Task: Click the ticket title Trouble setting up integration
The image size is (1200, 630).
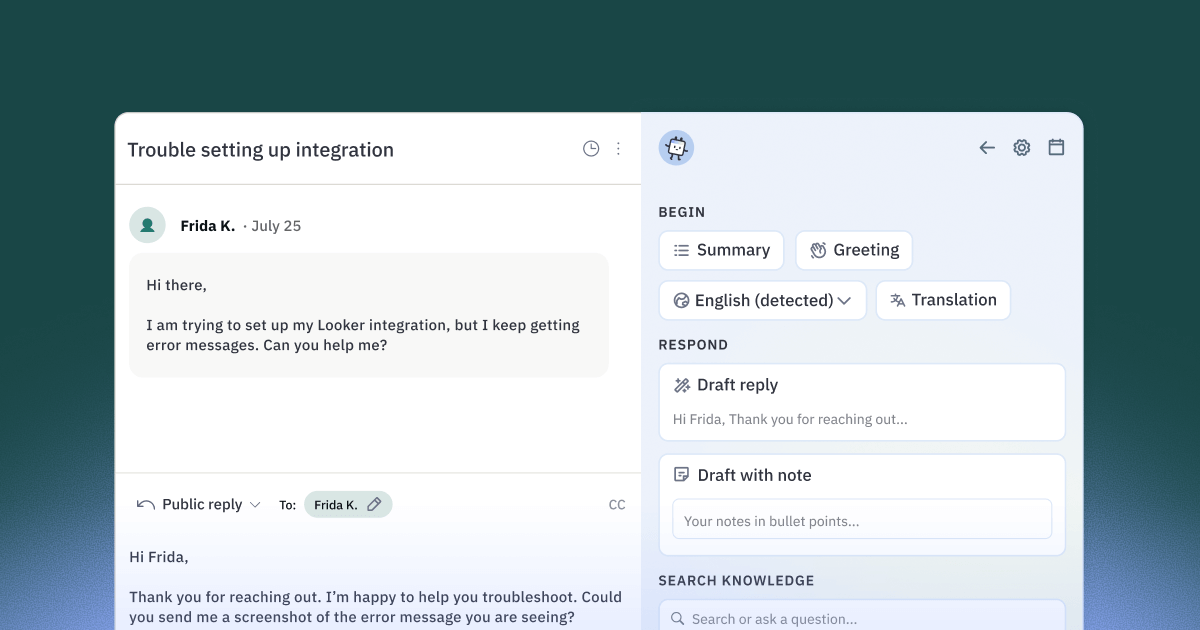Action: coord(261,150)
